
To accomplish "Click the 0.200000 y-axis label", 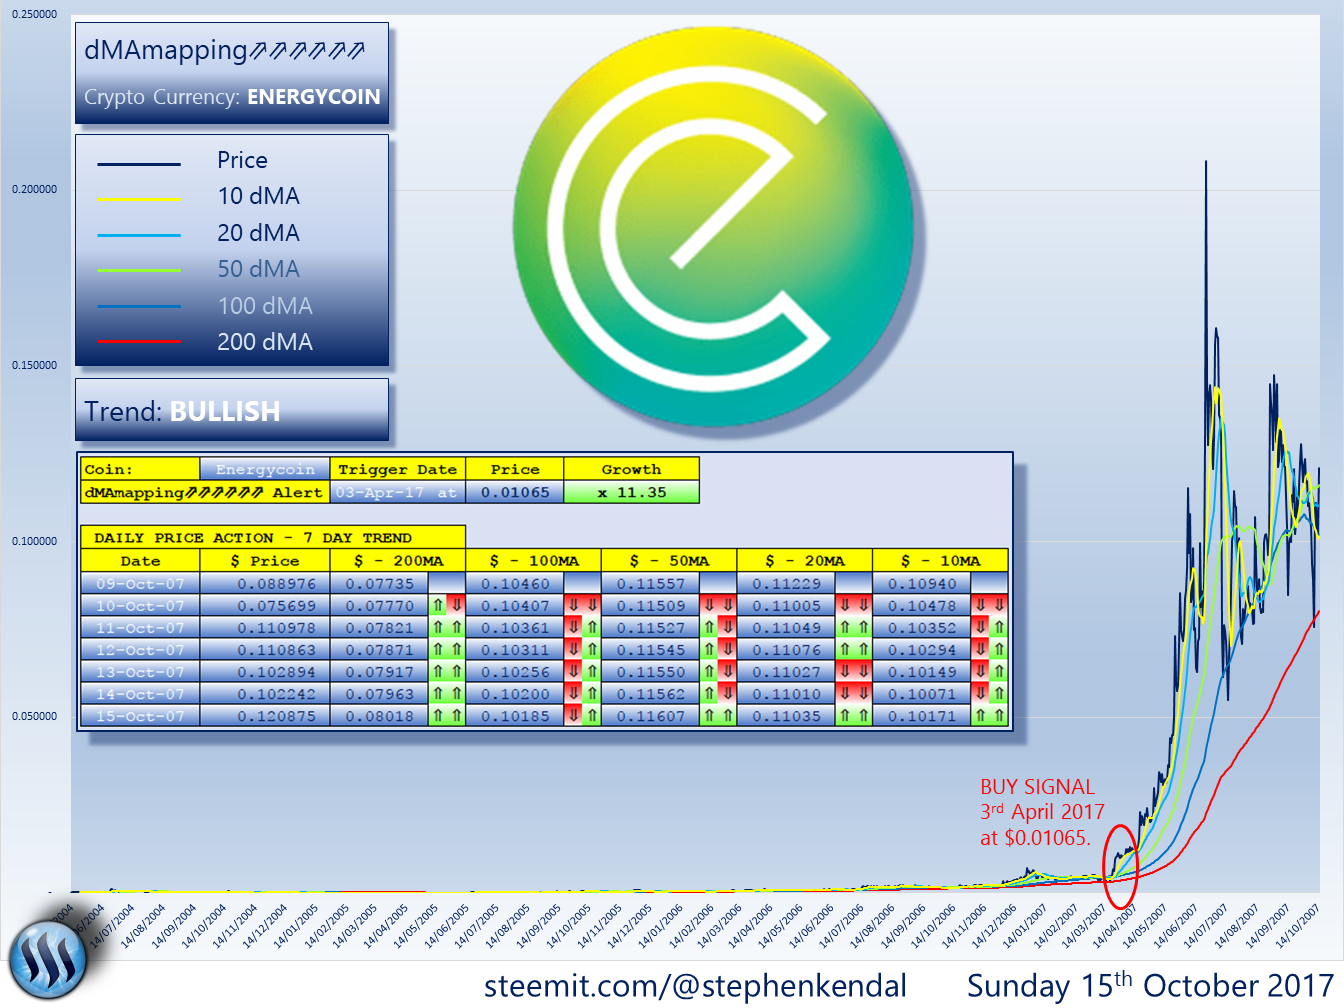I will (x=34, y=189).
